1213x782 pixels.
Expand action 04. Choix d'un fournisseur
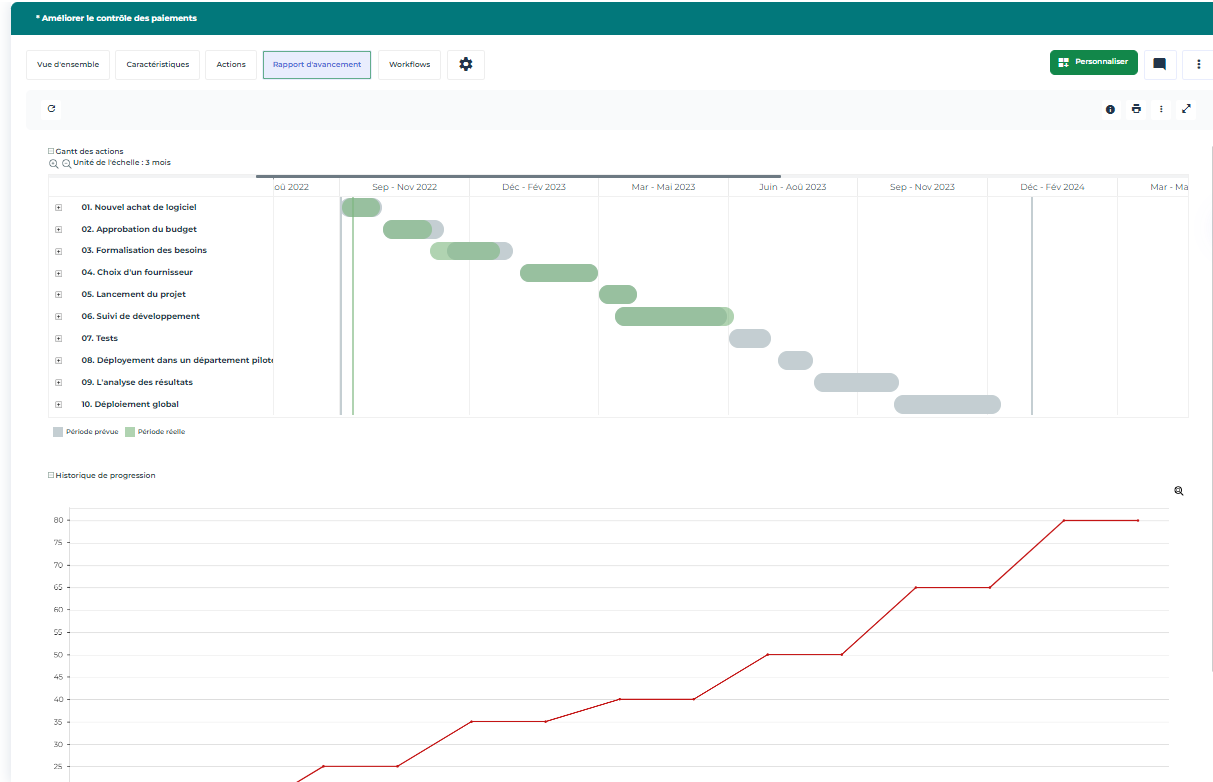[58, 273]
